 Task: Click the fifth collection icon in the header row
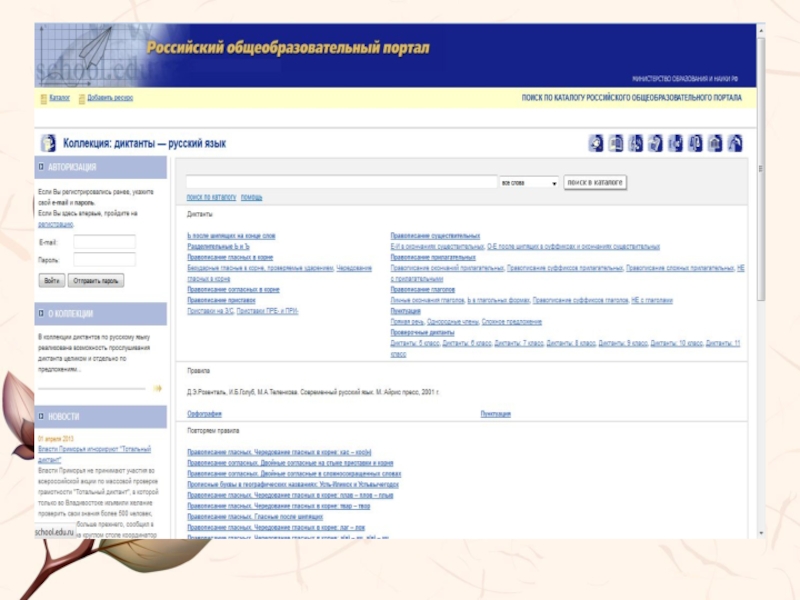click(676, 143)
